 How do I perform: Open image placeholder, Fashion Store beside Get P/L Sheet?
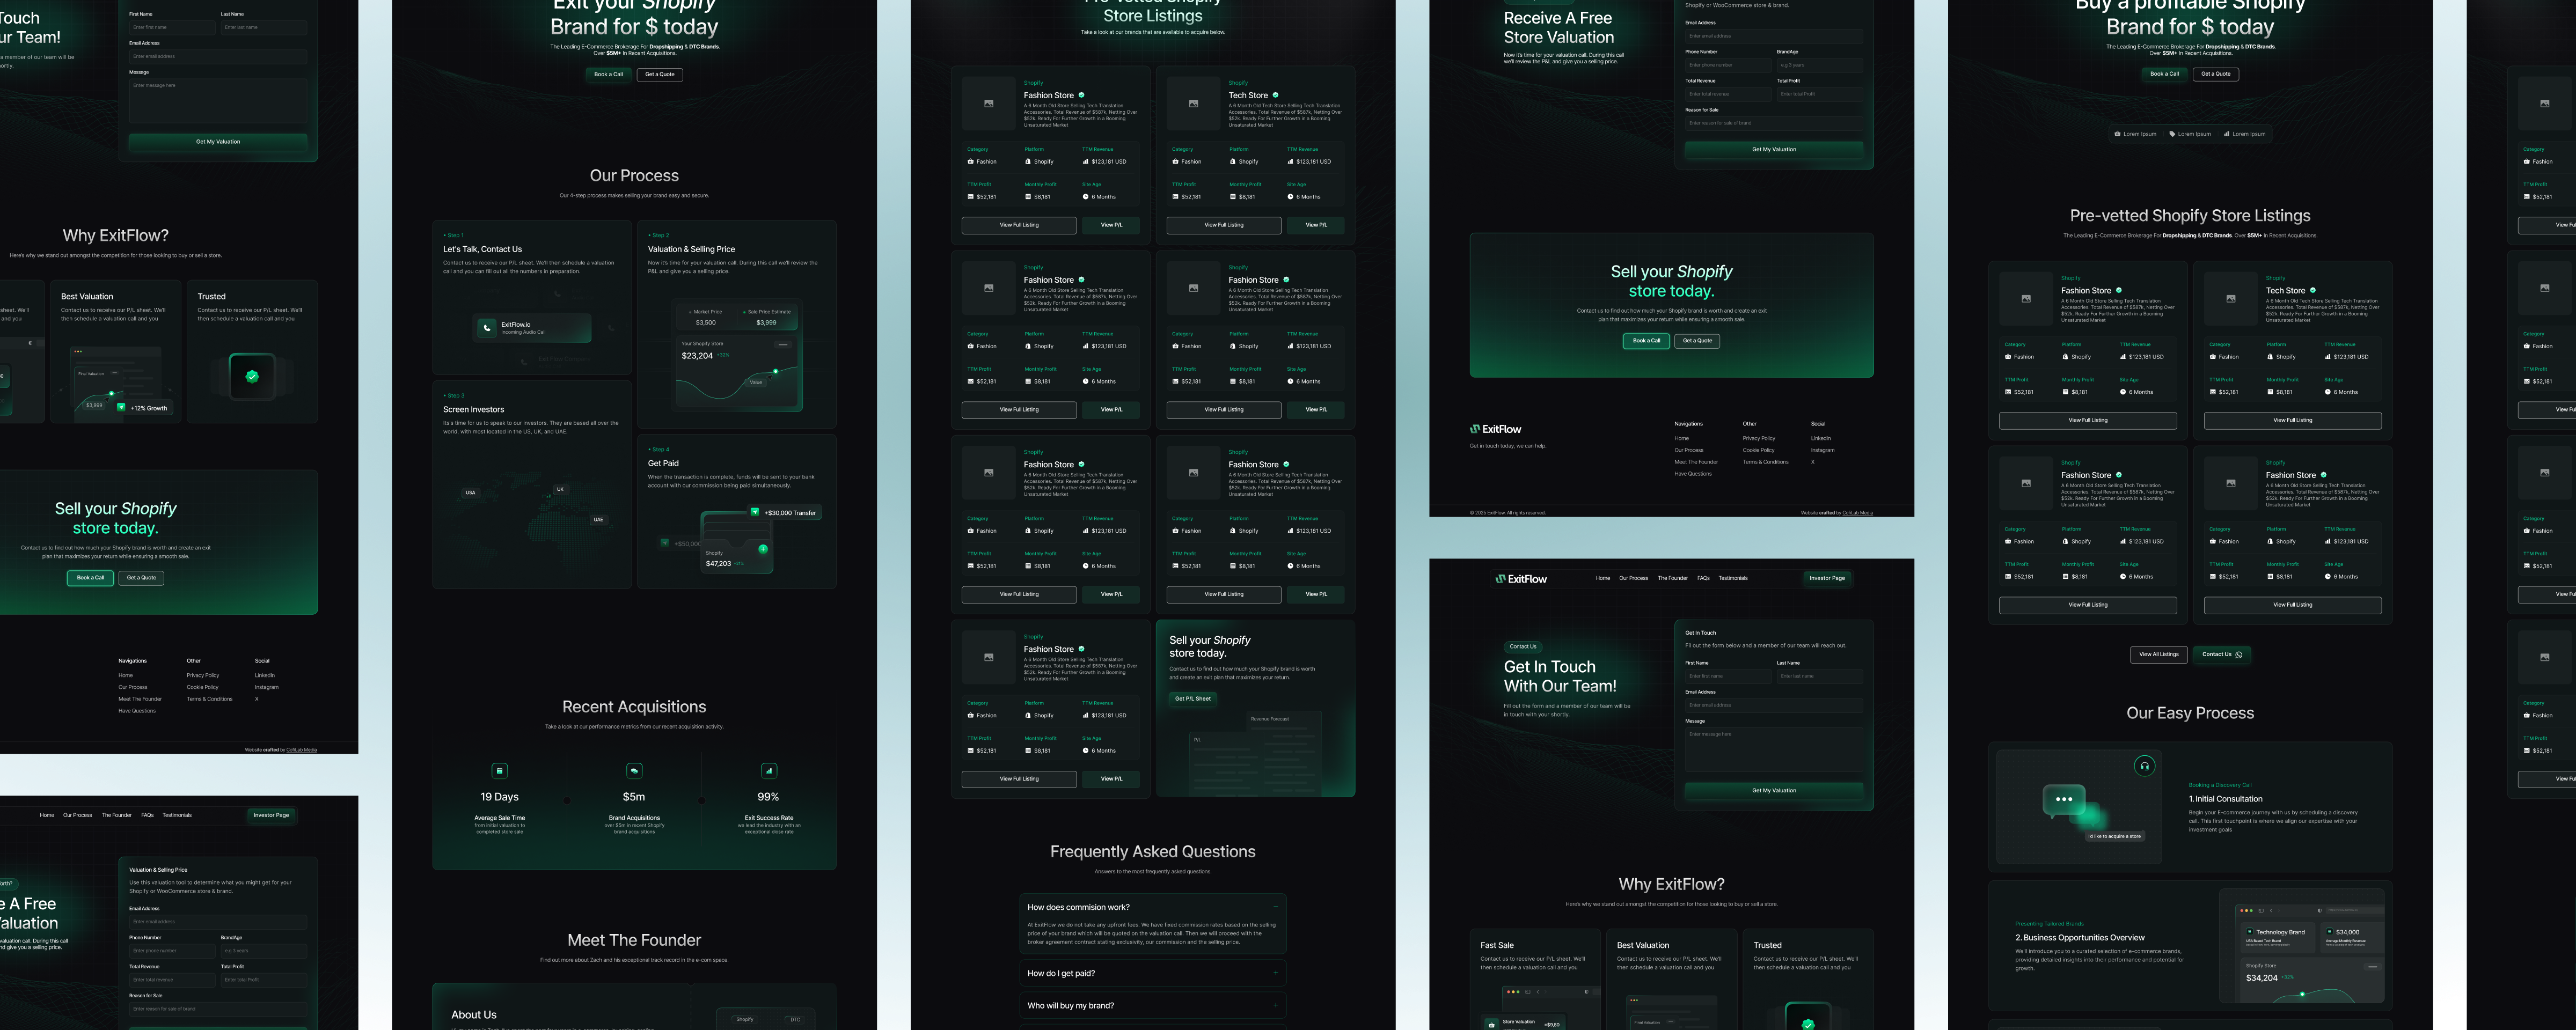pyautogui.click(x=988, y=657)
